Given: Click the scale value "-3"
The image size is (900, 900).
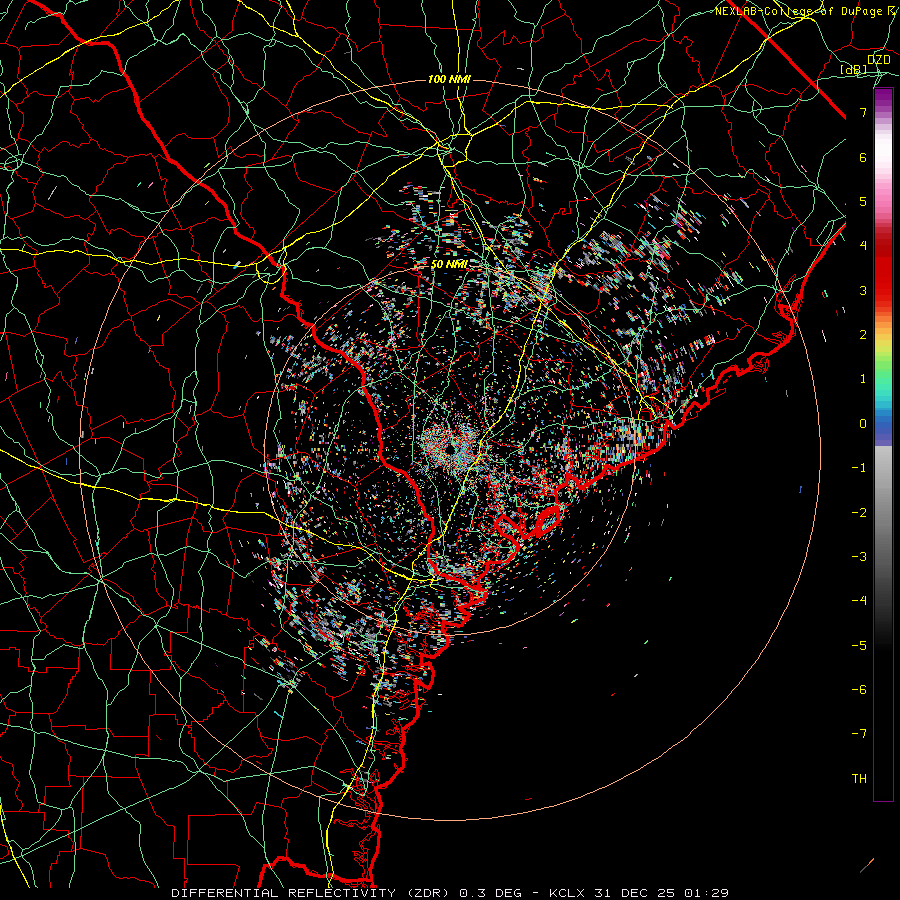Looking at the screenshot, I should point(859,557).
